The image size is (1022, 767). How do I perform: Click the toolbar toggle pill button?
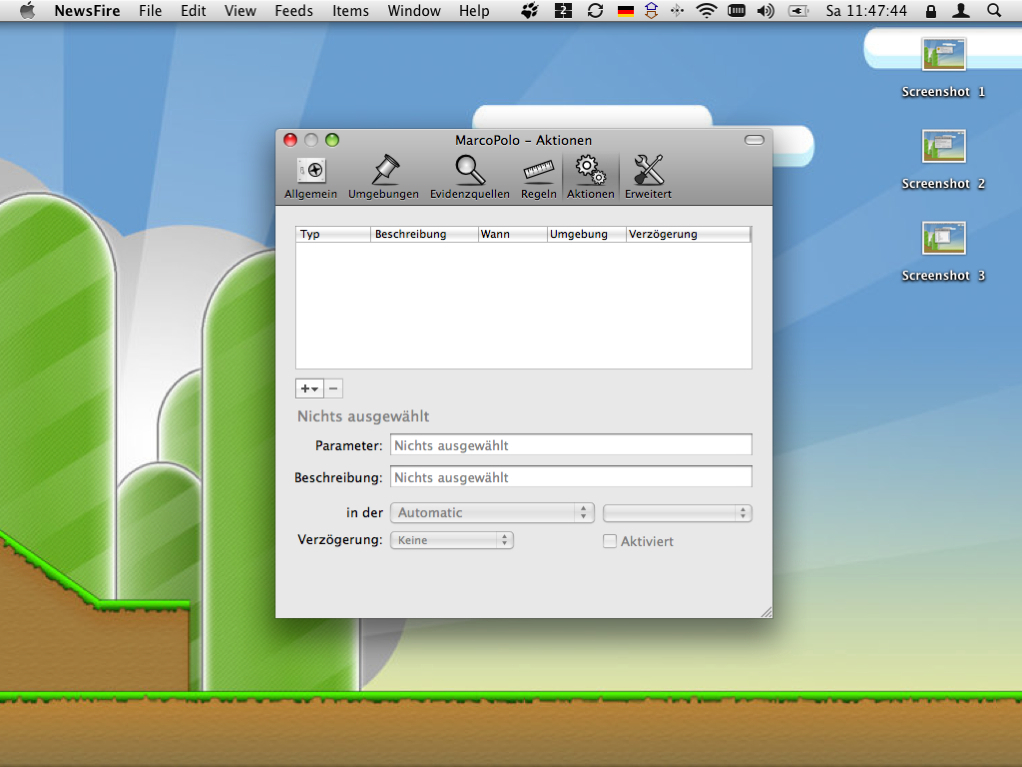[x=754, y=140]
